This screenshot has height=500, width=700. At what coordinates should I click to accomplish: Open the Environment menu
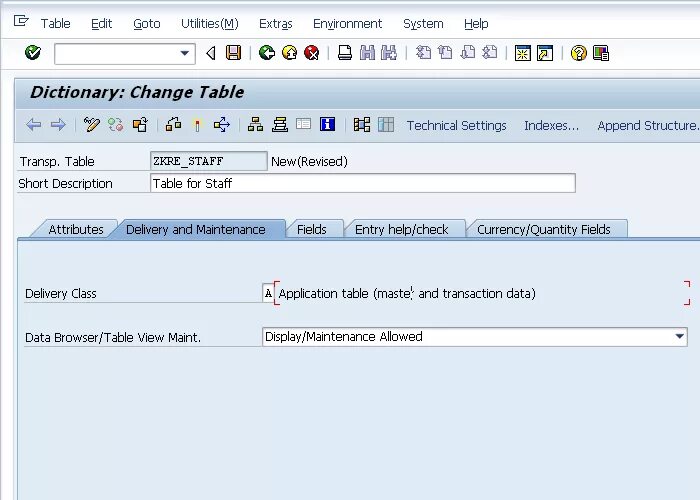tap(347, 24)
